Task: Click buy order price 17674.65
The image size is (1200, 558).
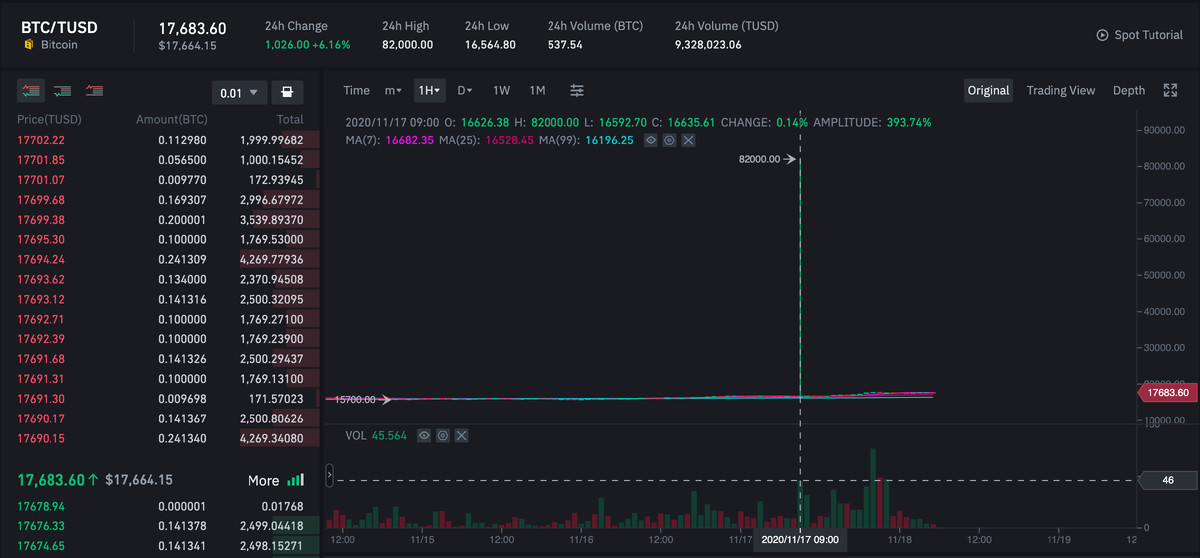Action: click(41, 546)
